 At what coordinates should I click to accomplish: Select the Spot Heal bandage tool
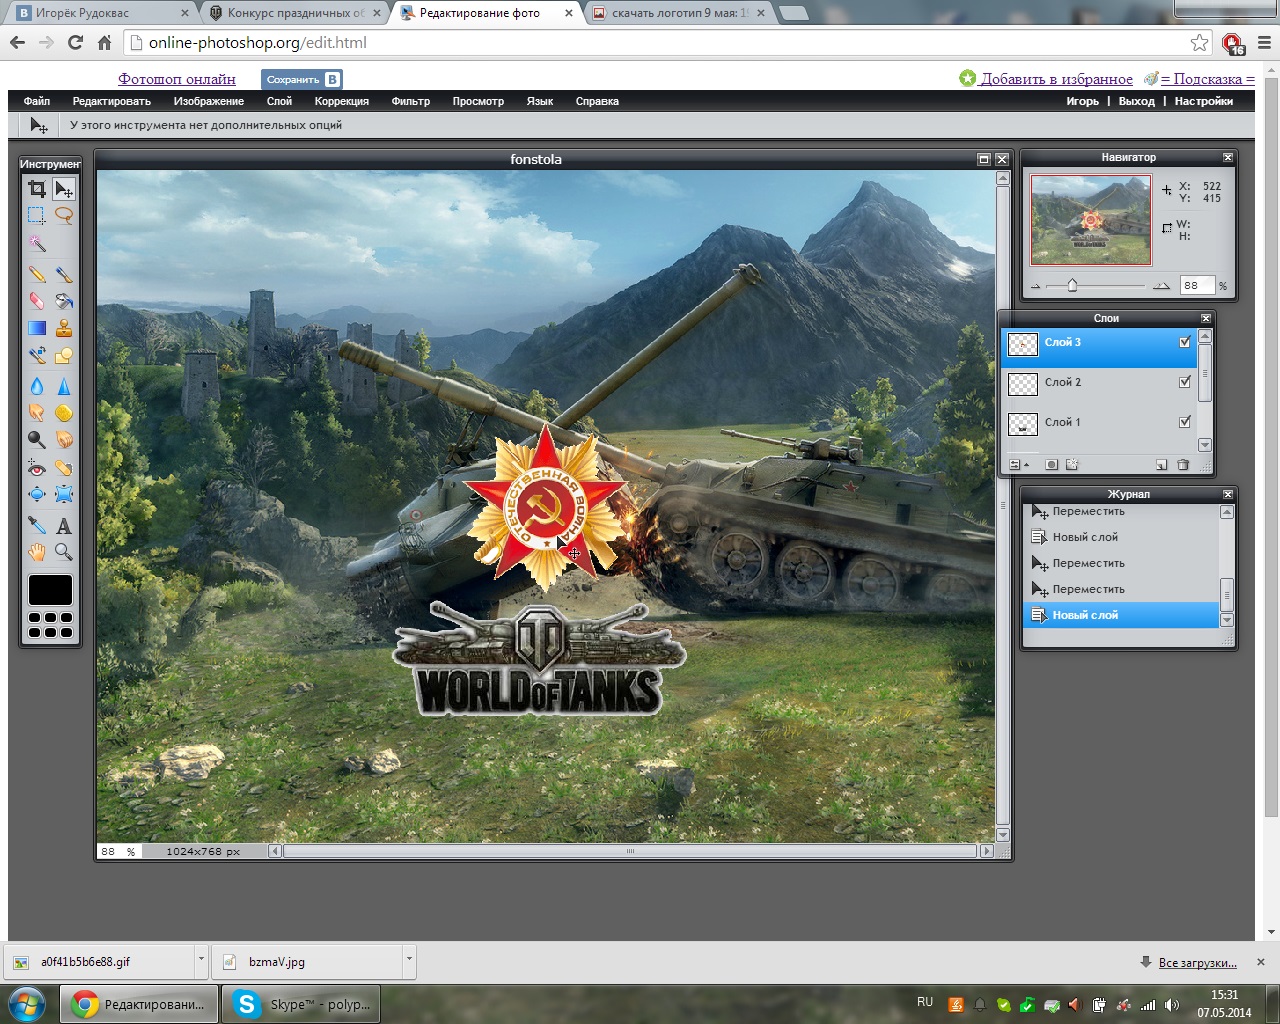pos(64,468)
